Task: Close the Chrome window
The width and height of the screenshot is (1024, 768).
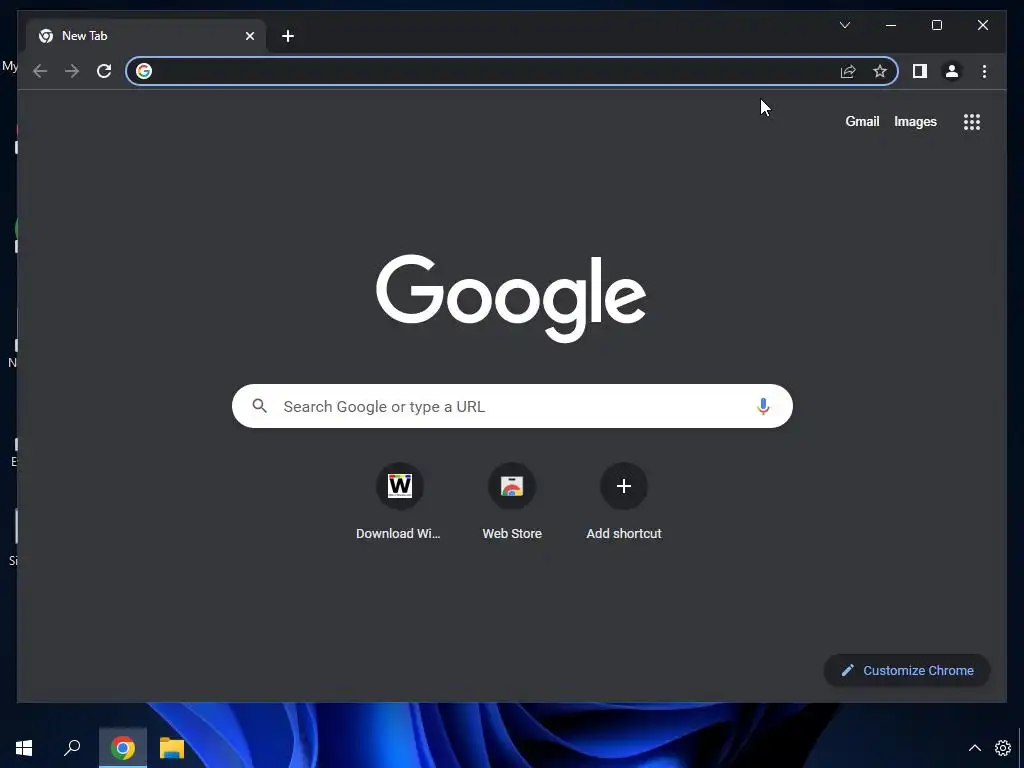Action: 983,25
